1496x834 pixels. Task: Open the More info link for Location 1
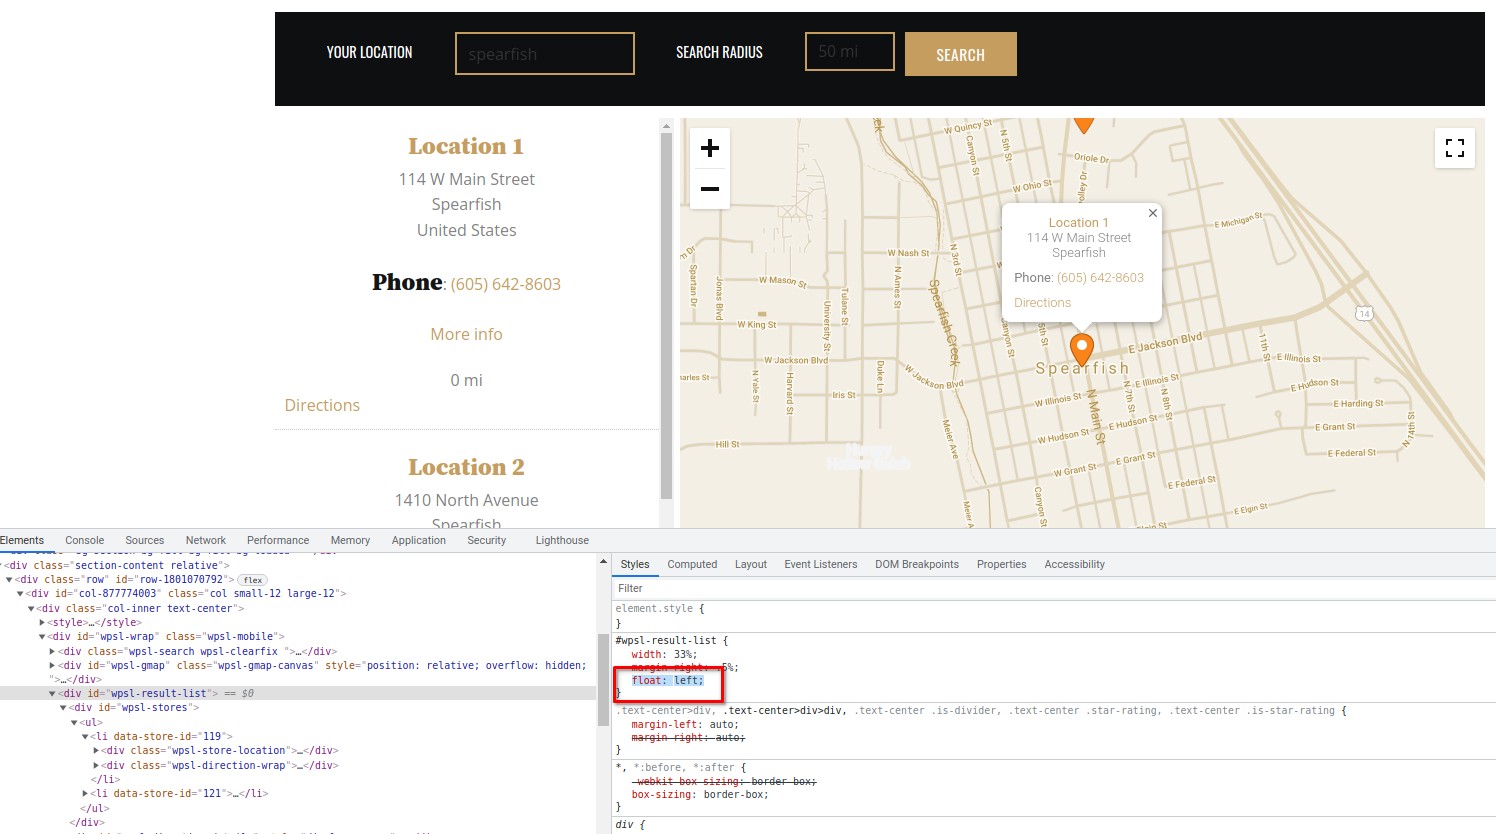point(466,334)
